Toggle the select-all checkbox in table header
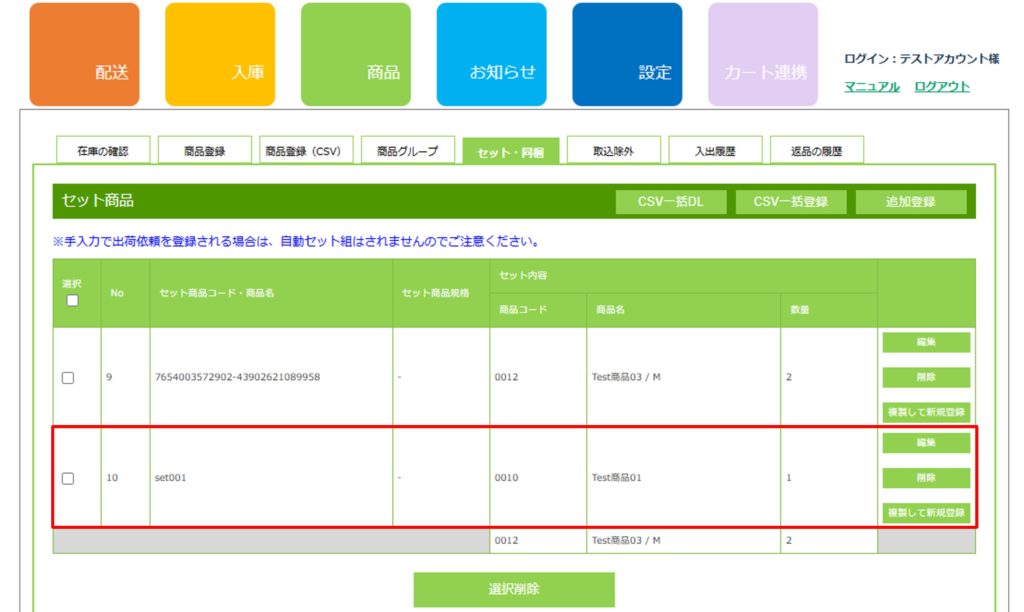Screen dimensions: 1024x612 point(72,300)
